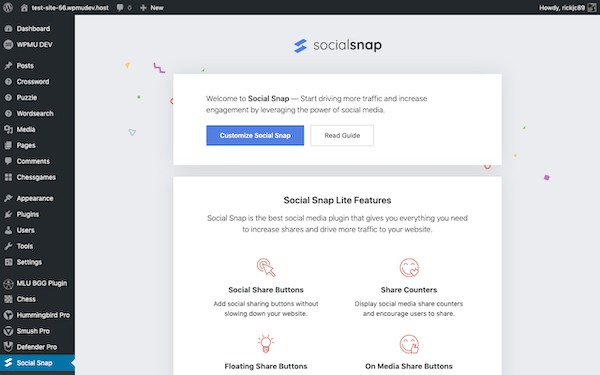Open the comments bubble icon in the admin bar
This screenshot has width=600, height=375.
tap(120, 8)
